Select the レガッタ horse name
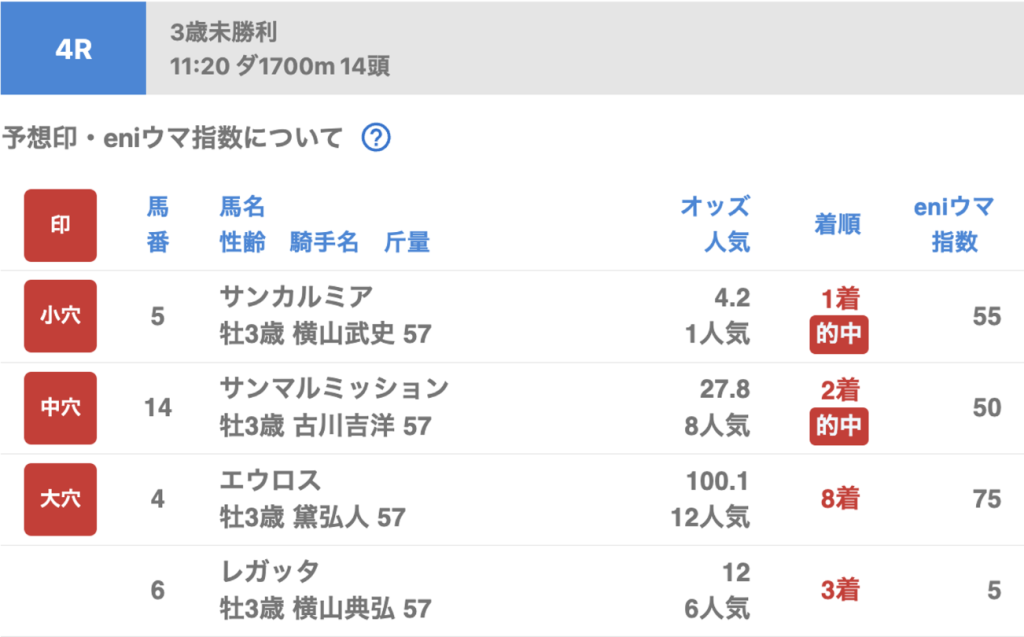This screenshot has width=1024, height=637. pos(270,572)
